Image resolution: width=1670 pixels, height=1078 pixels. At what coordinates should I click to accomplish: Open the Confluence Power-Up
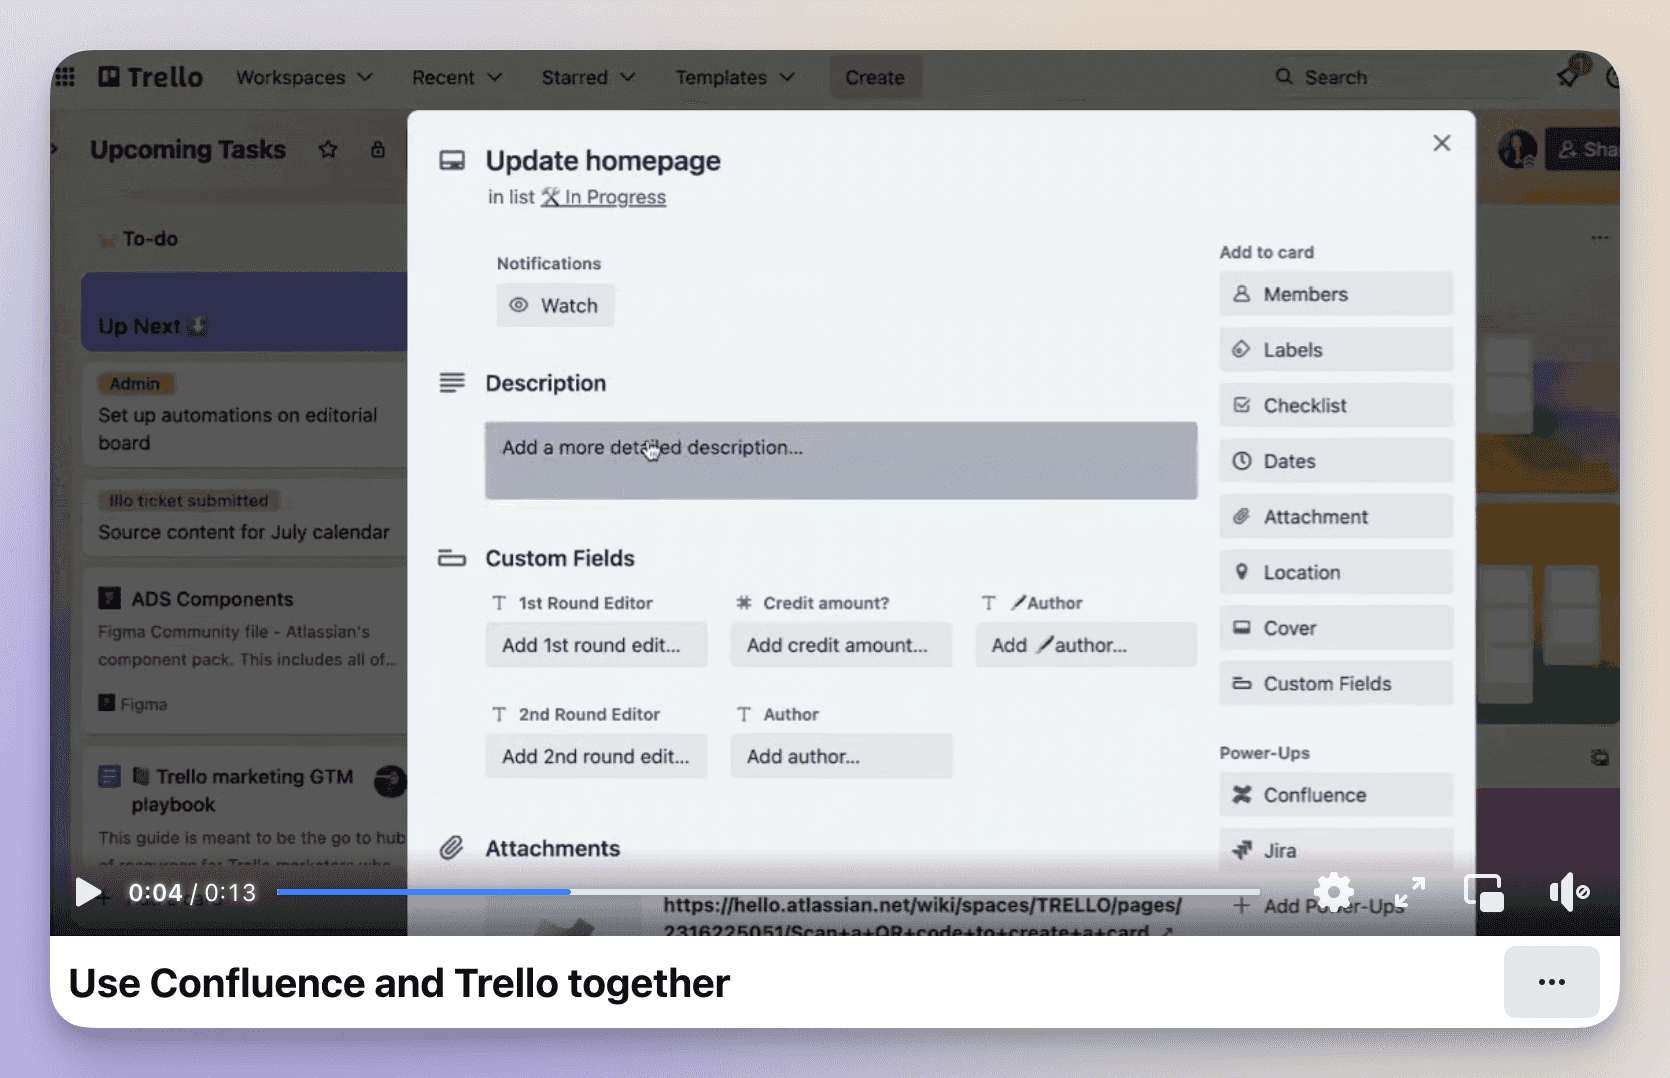pyautogui.click(x=1336, y=795)
